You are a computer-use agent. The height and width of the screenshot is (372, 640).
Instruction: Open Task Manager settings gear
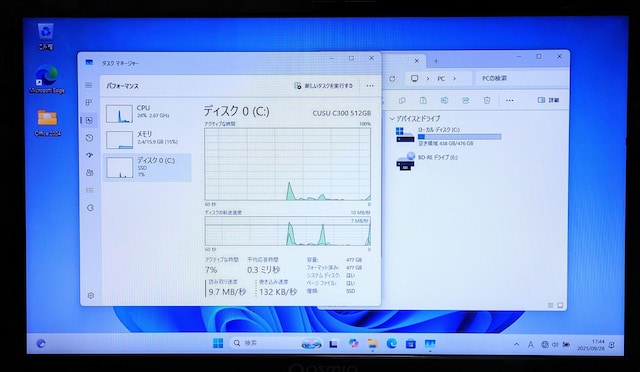pyautogui.click(x=91, y=295)
